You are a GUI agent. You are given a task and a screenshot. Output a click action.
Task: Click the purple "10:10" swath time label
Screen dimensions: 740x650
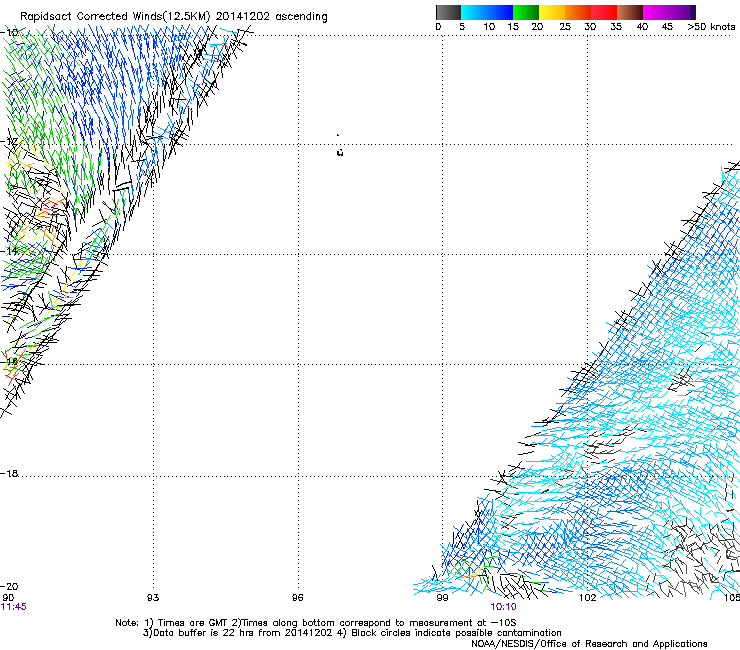[504, 607]
